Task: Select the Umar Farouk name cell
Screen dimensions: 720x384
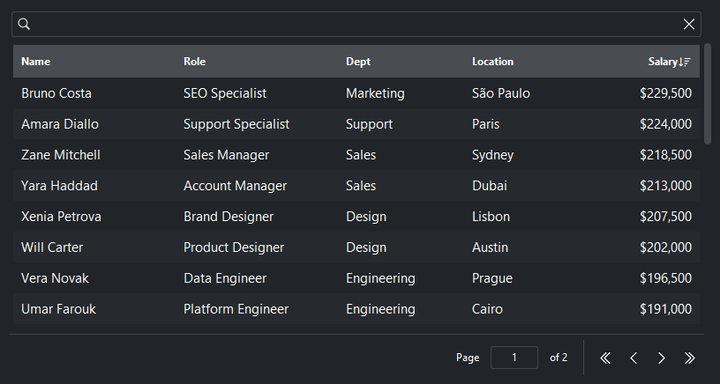Action: click(x=58, y=309)
